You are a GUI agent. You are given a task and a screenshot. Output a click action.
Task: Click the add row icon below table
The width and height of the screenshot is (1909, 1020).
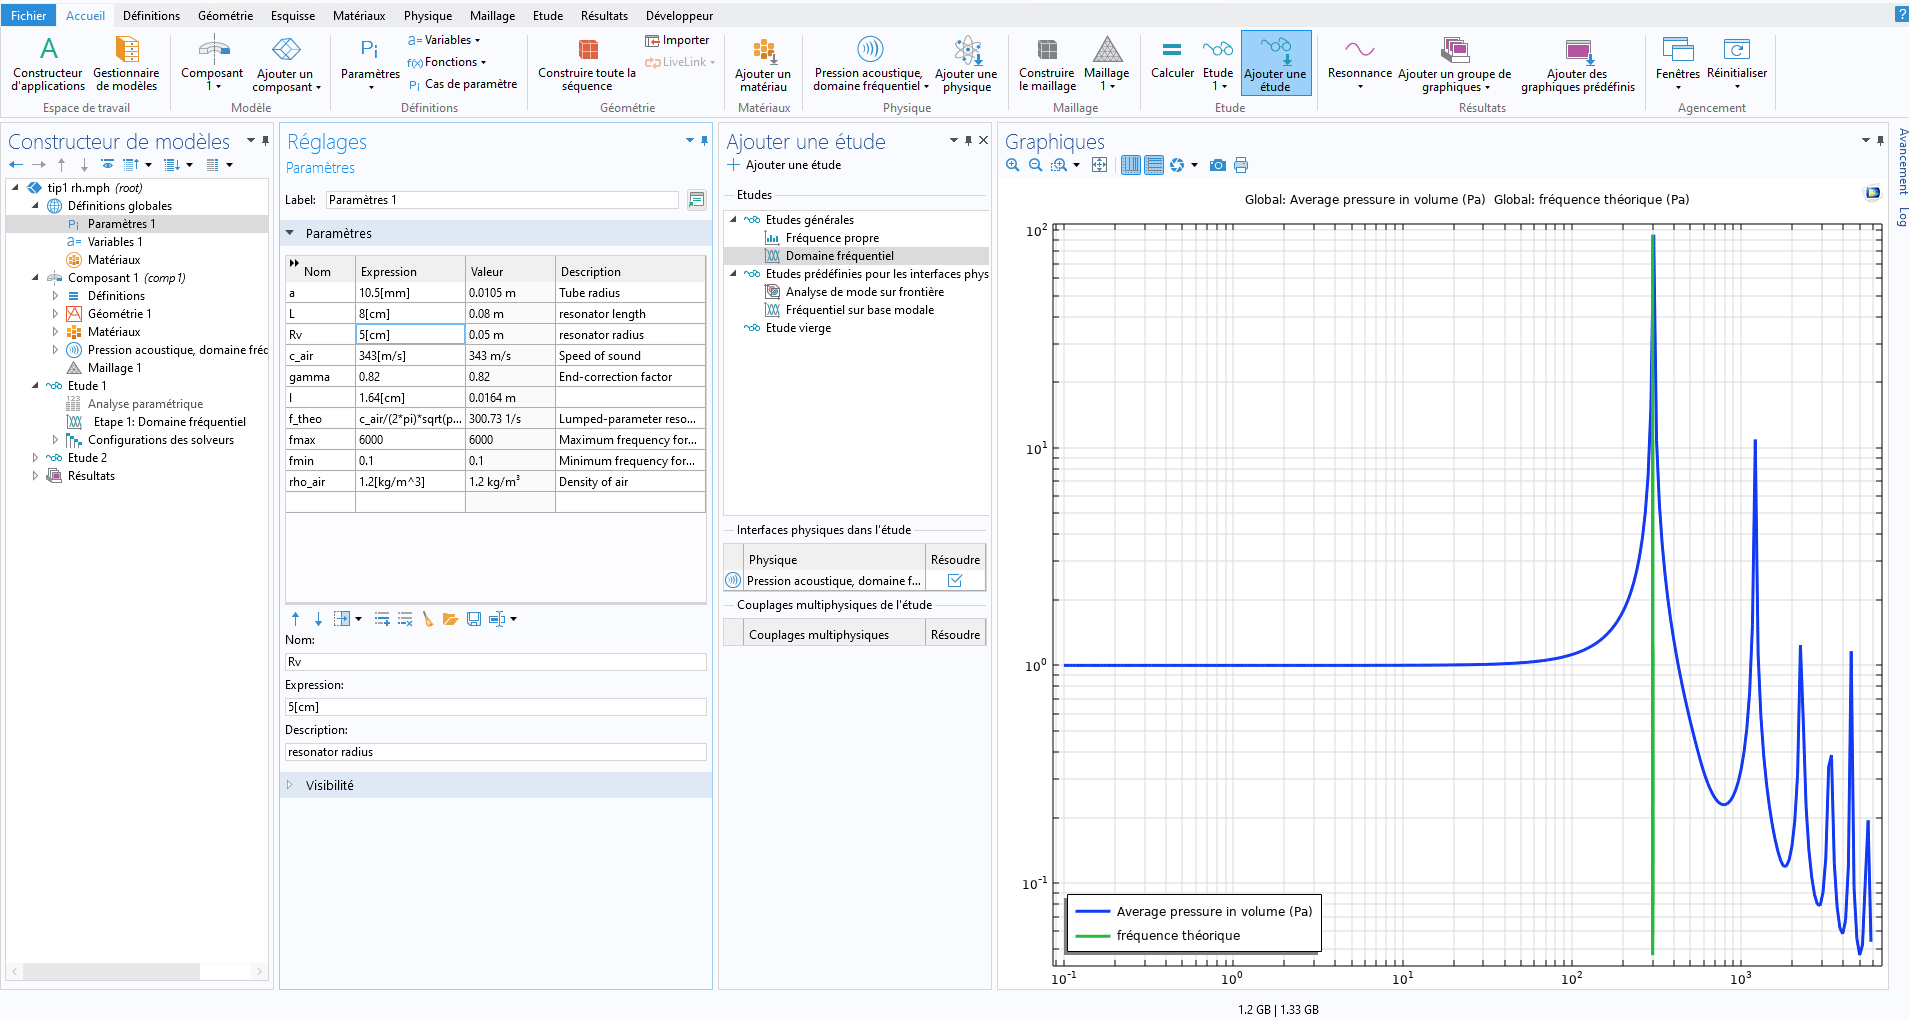coord(382,619)
